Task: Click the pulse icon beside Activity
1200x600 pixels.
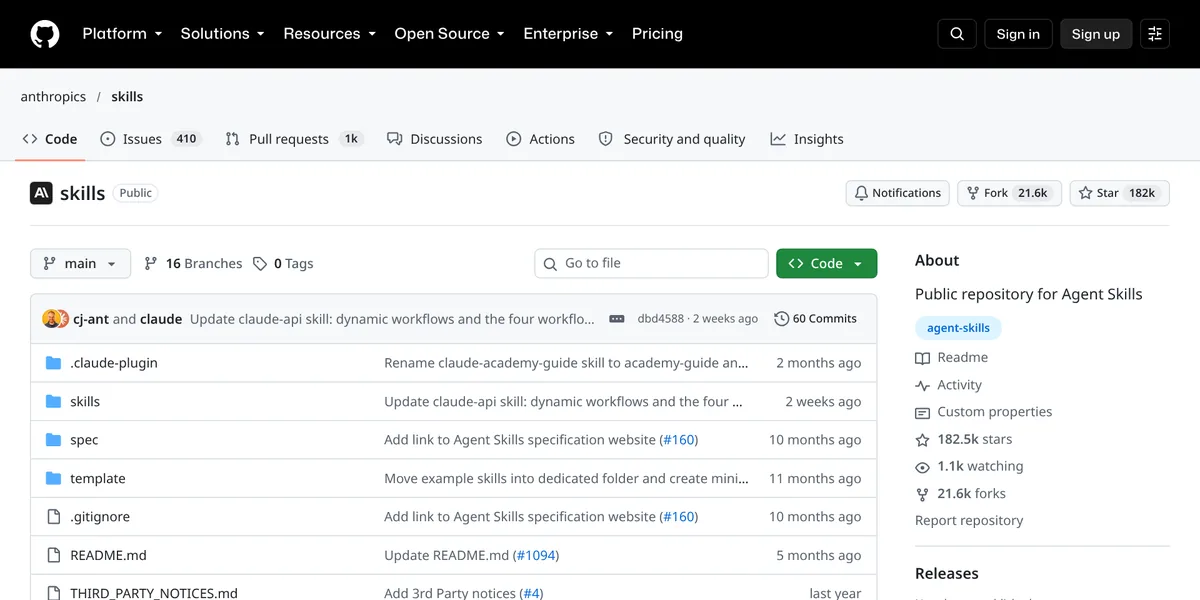Action: (922, 385)
